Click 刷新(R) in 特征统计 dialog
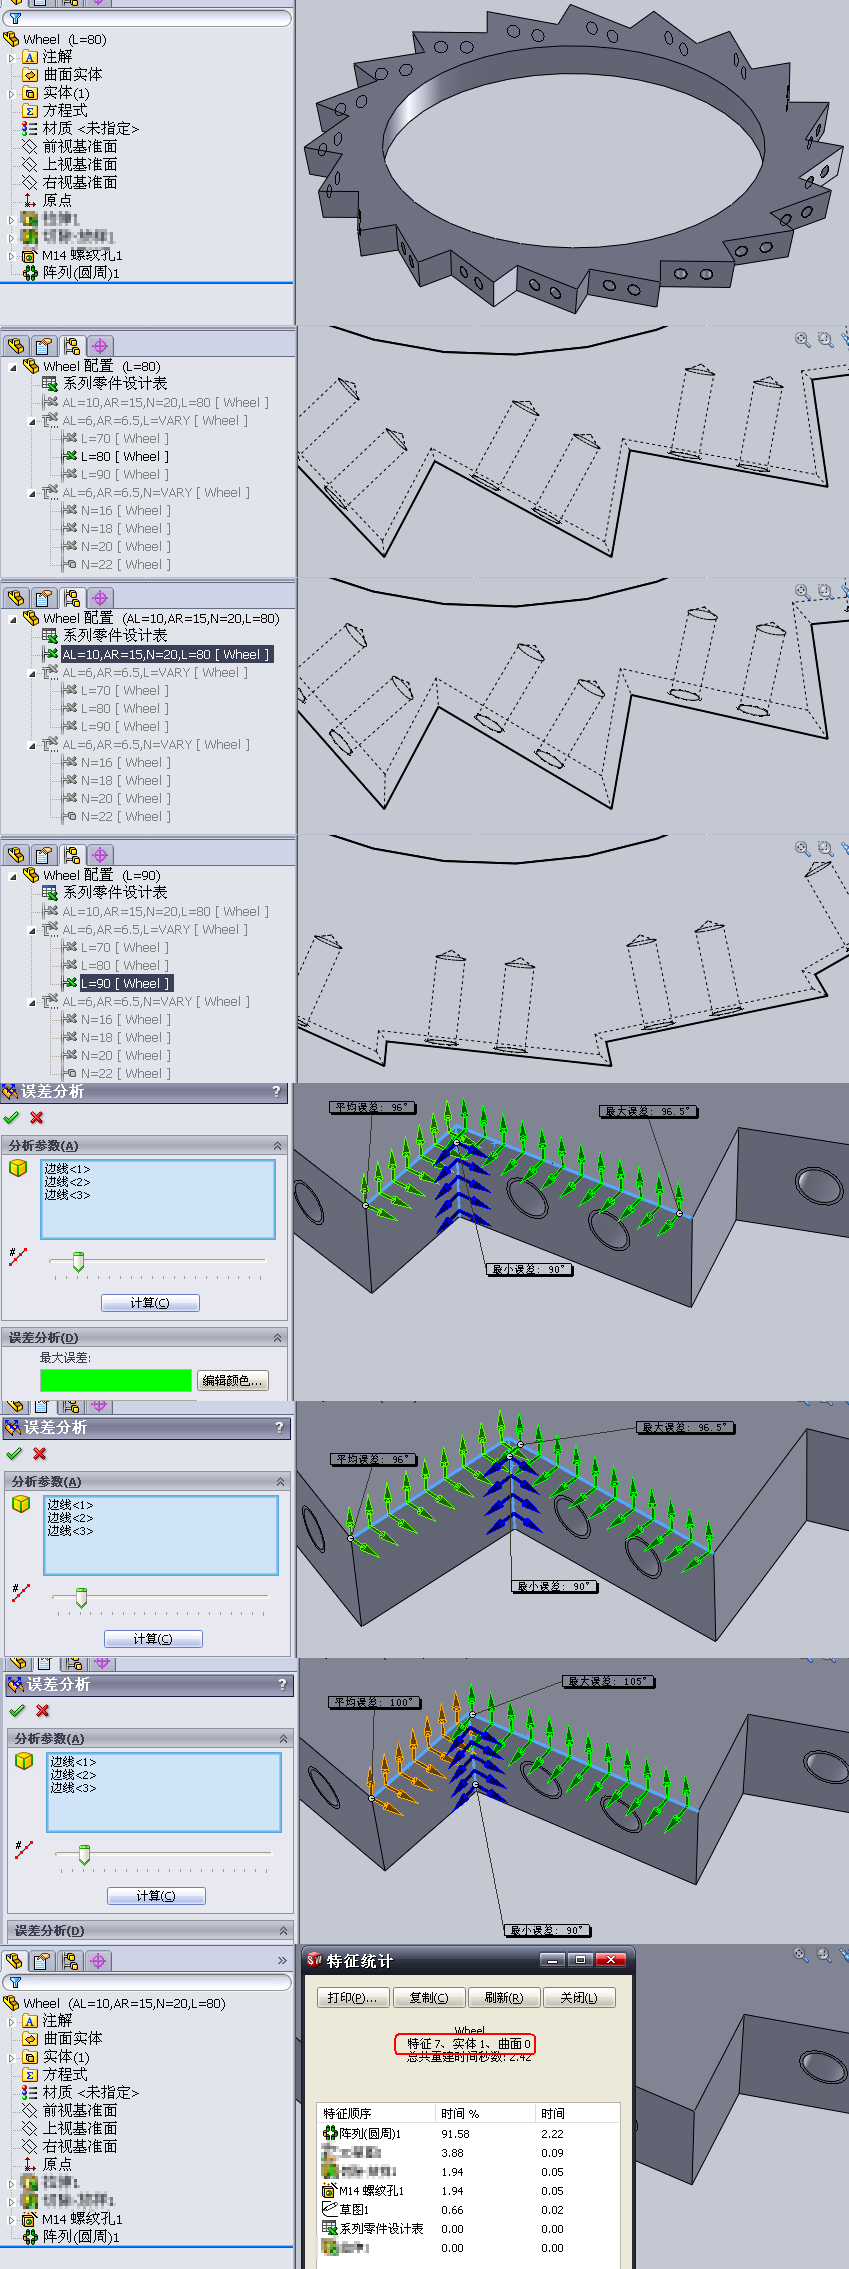Screen dimensions: 849x2269 point(503,1998)
